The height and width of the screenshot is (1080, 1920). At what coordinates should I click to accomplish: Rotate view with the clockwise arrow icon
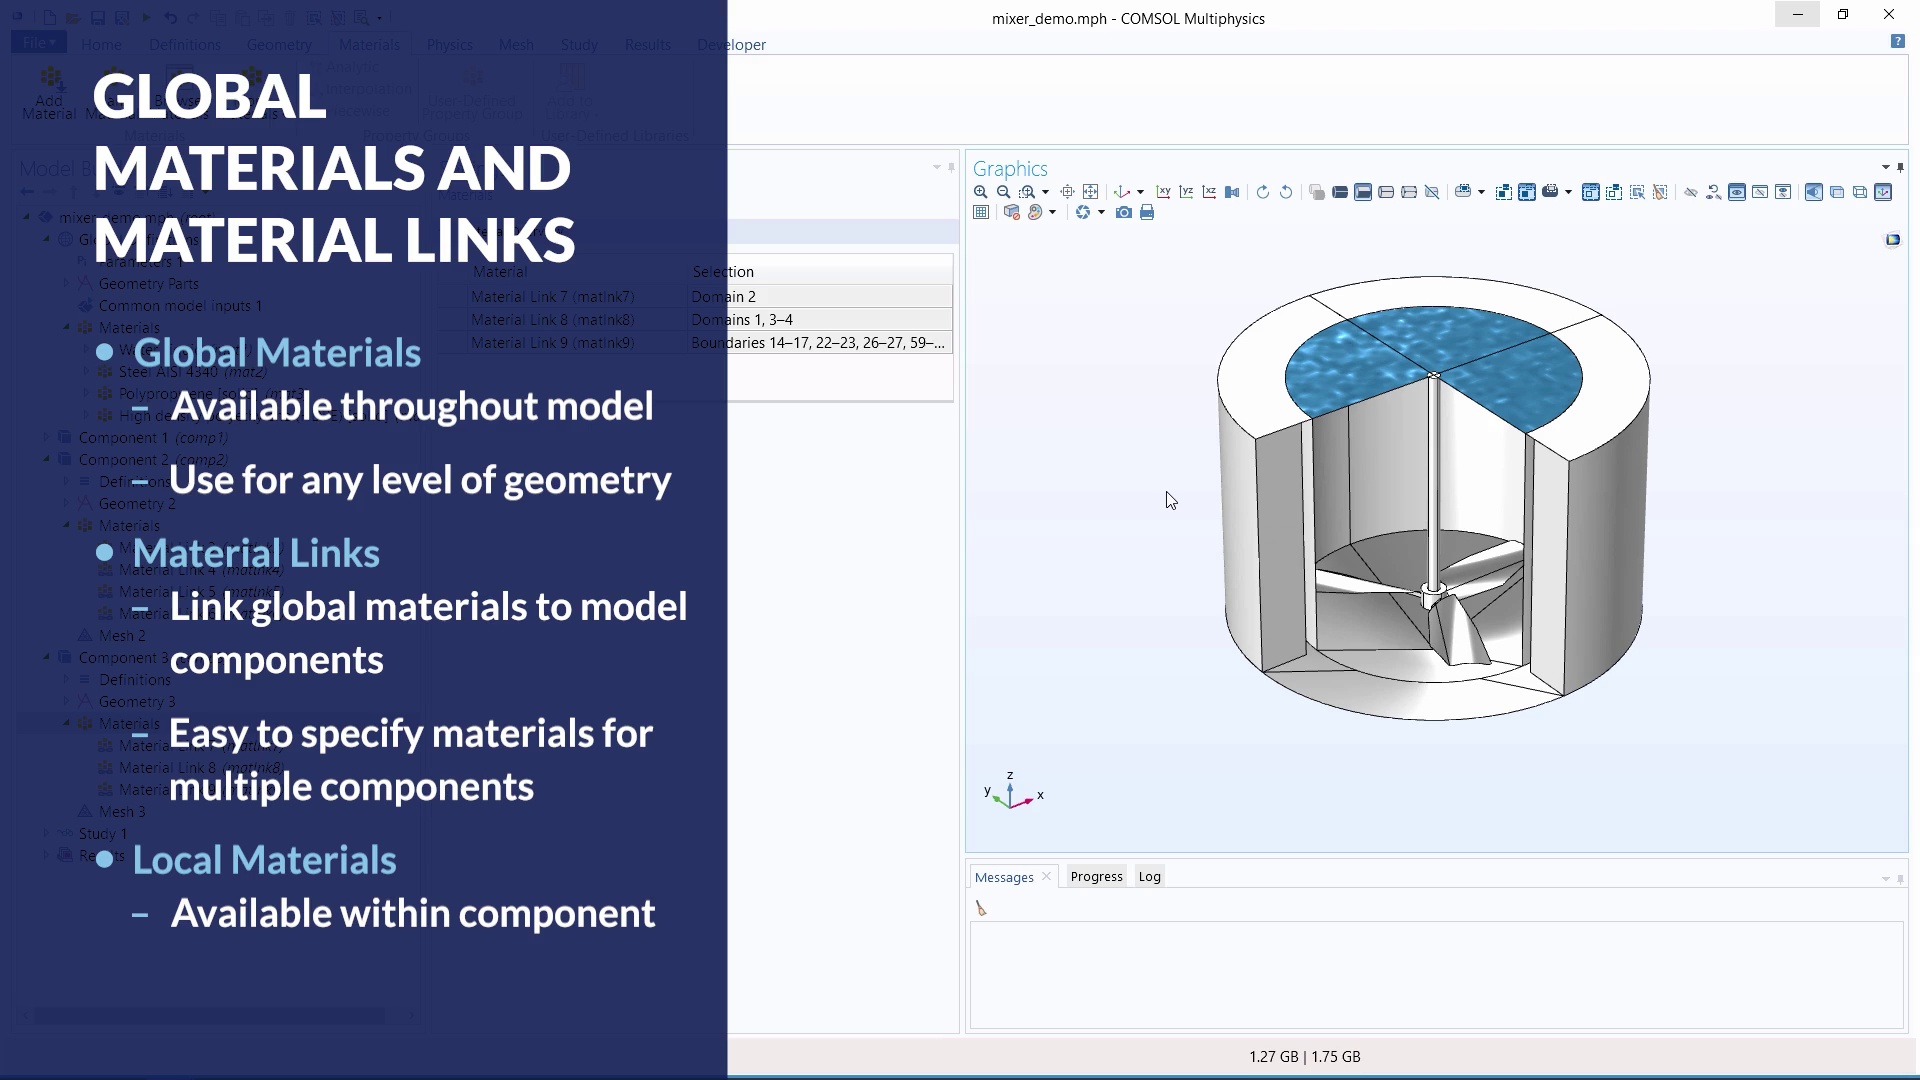(1263, 192)
